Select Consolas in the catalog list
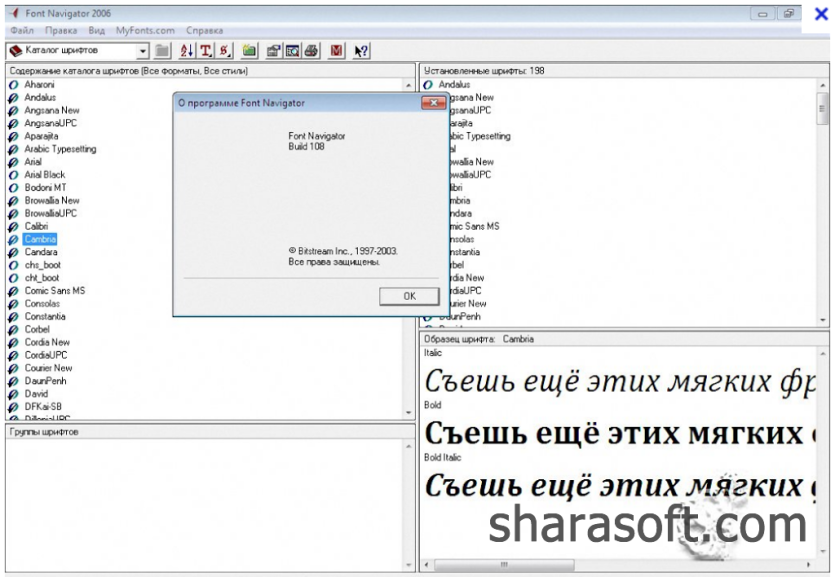Screen dimensions: 835x577 coord(42,304)
